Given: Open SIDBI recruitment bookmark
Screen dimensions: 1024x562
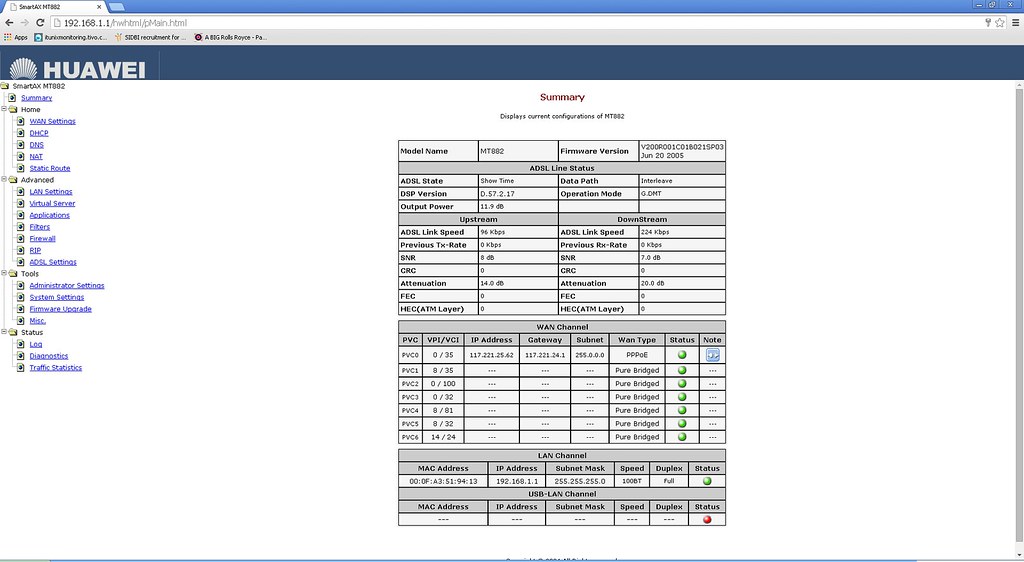Looking at the screenshot, I should pyautogui.click(x=150, y=38).
